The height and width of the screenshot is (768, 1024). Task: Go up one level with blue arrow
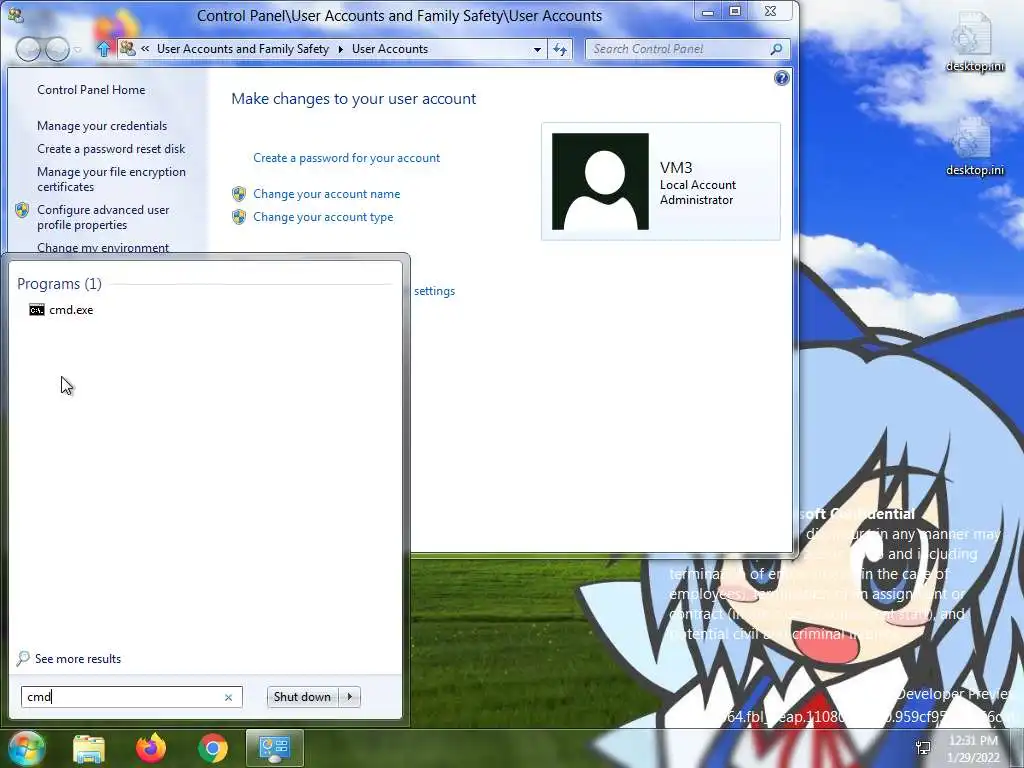click(x=103, y=49)
